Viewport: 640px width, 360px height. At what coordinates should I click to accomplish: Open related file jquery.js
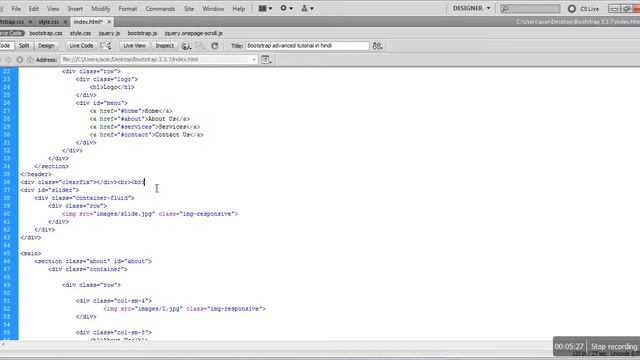tap(109, 33)
